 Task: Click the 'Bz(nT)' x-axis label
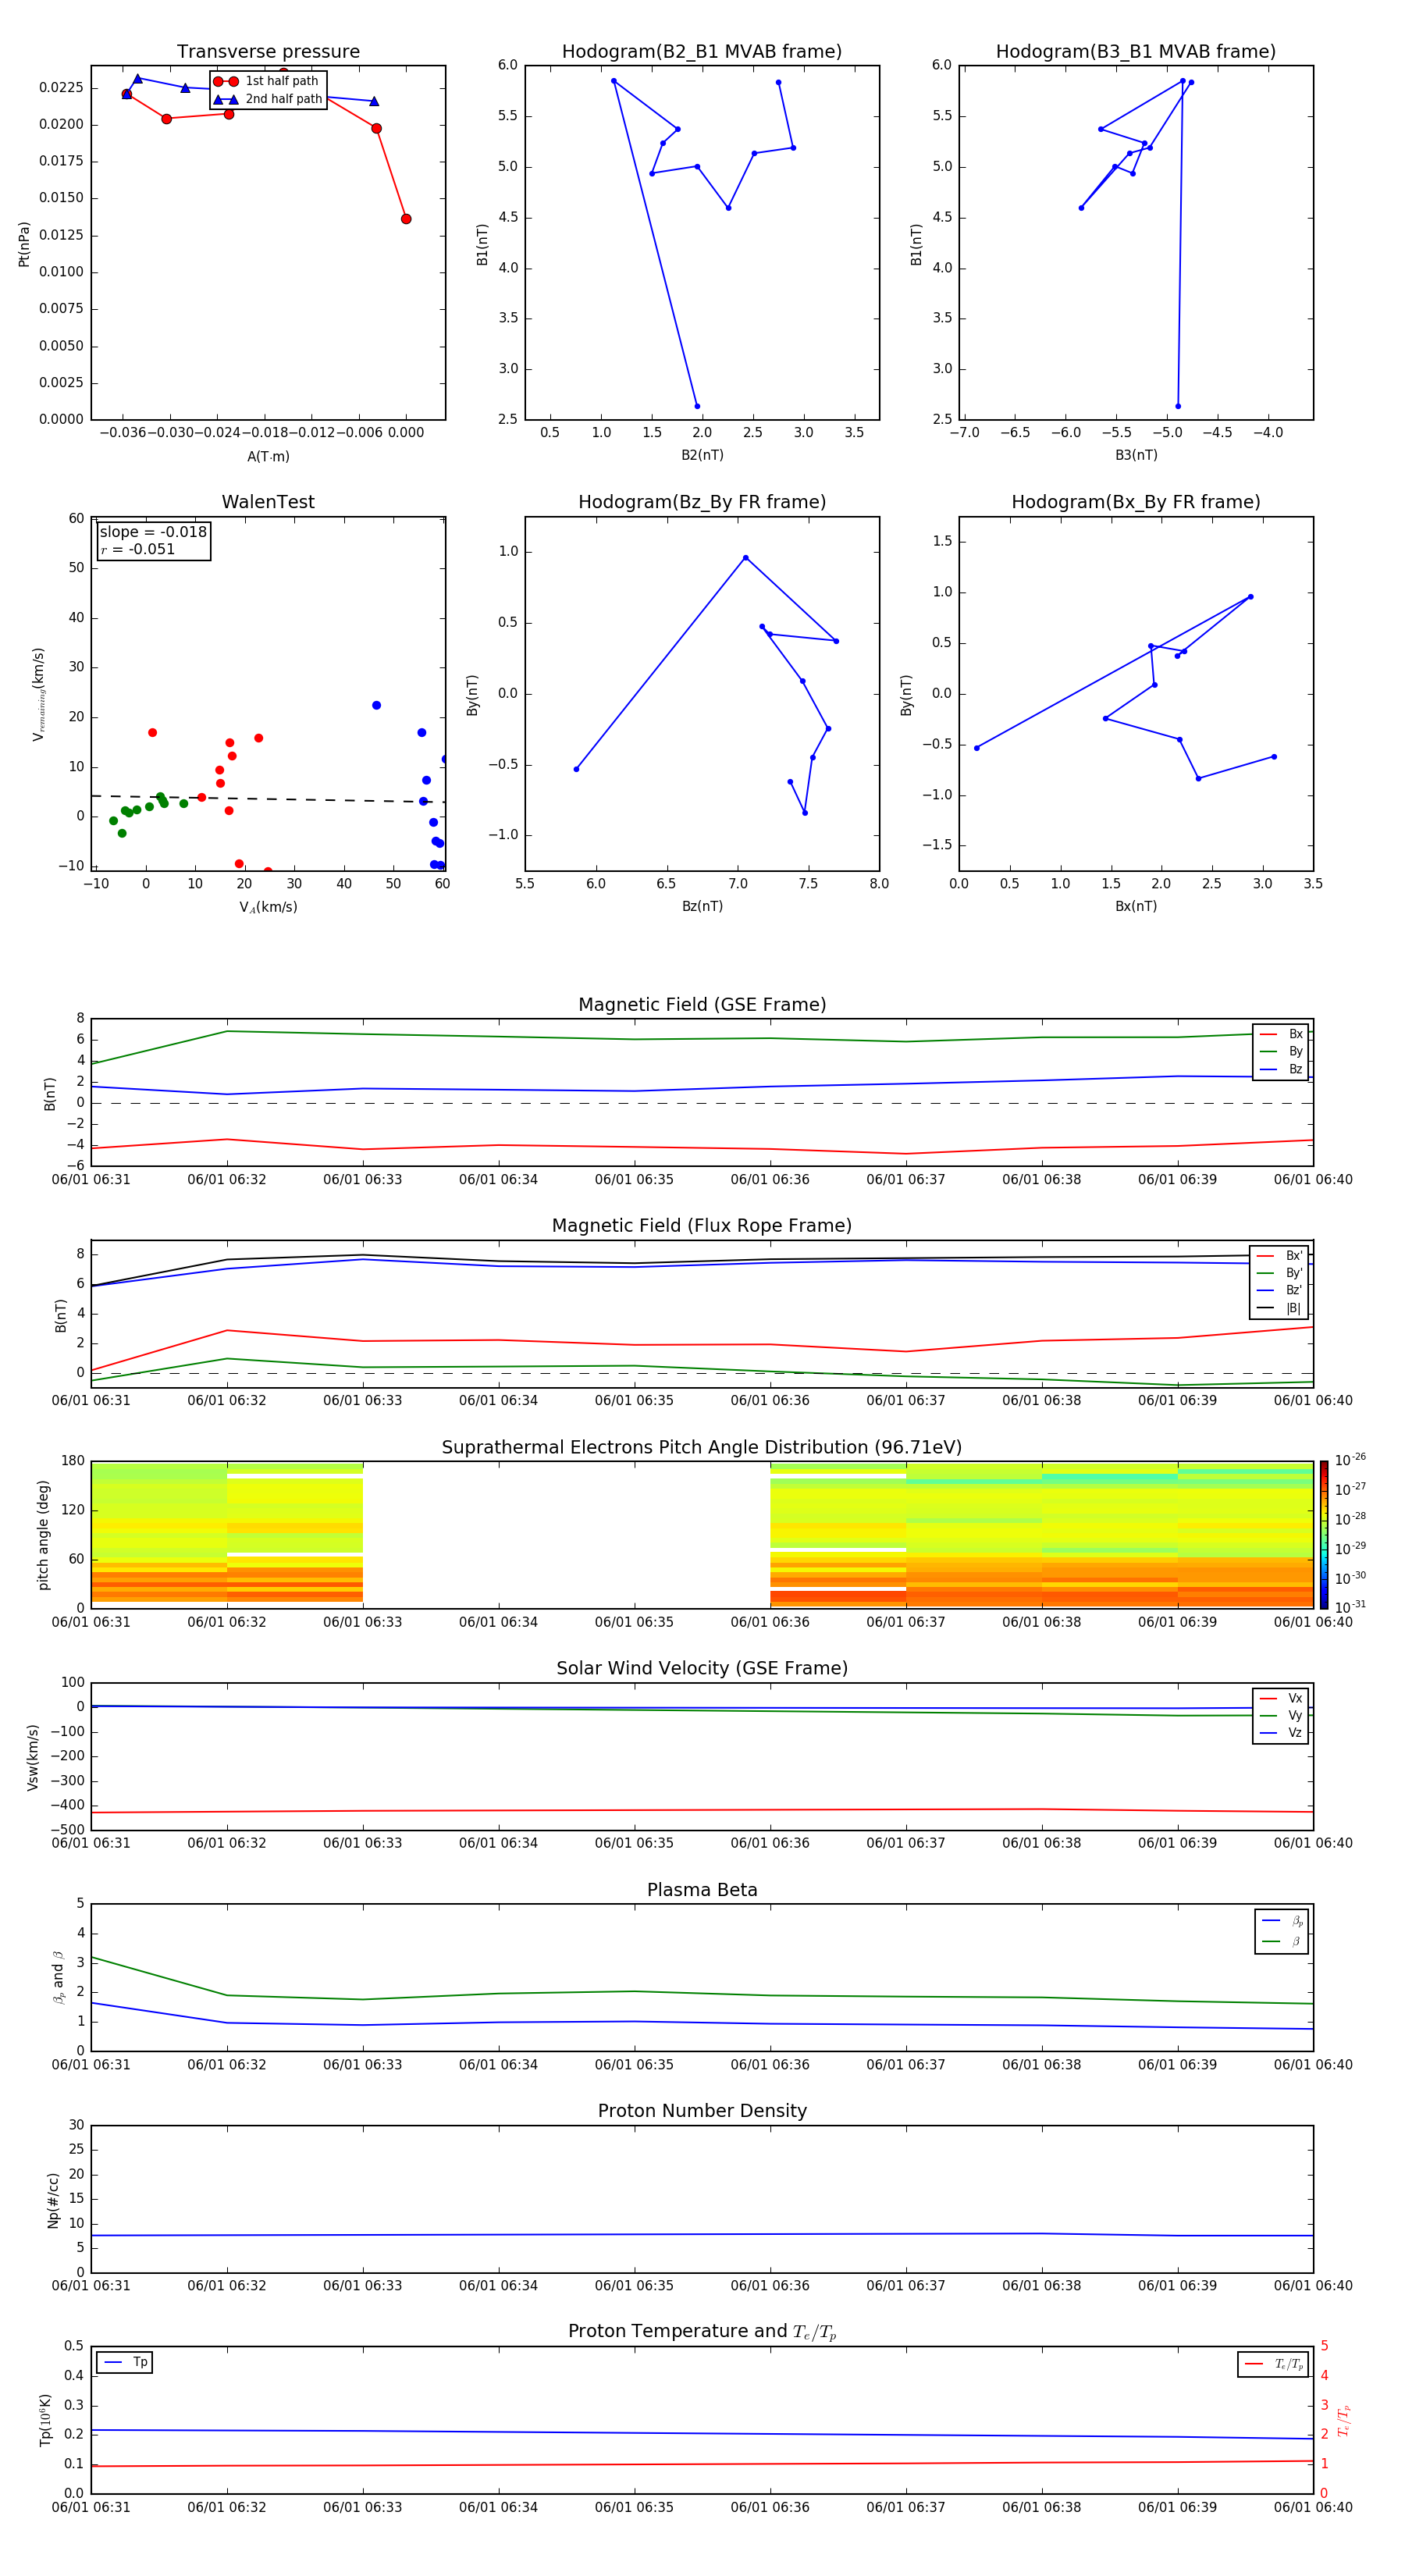(x=702, y=906)
